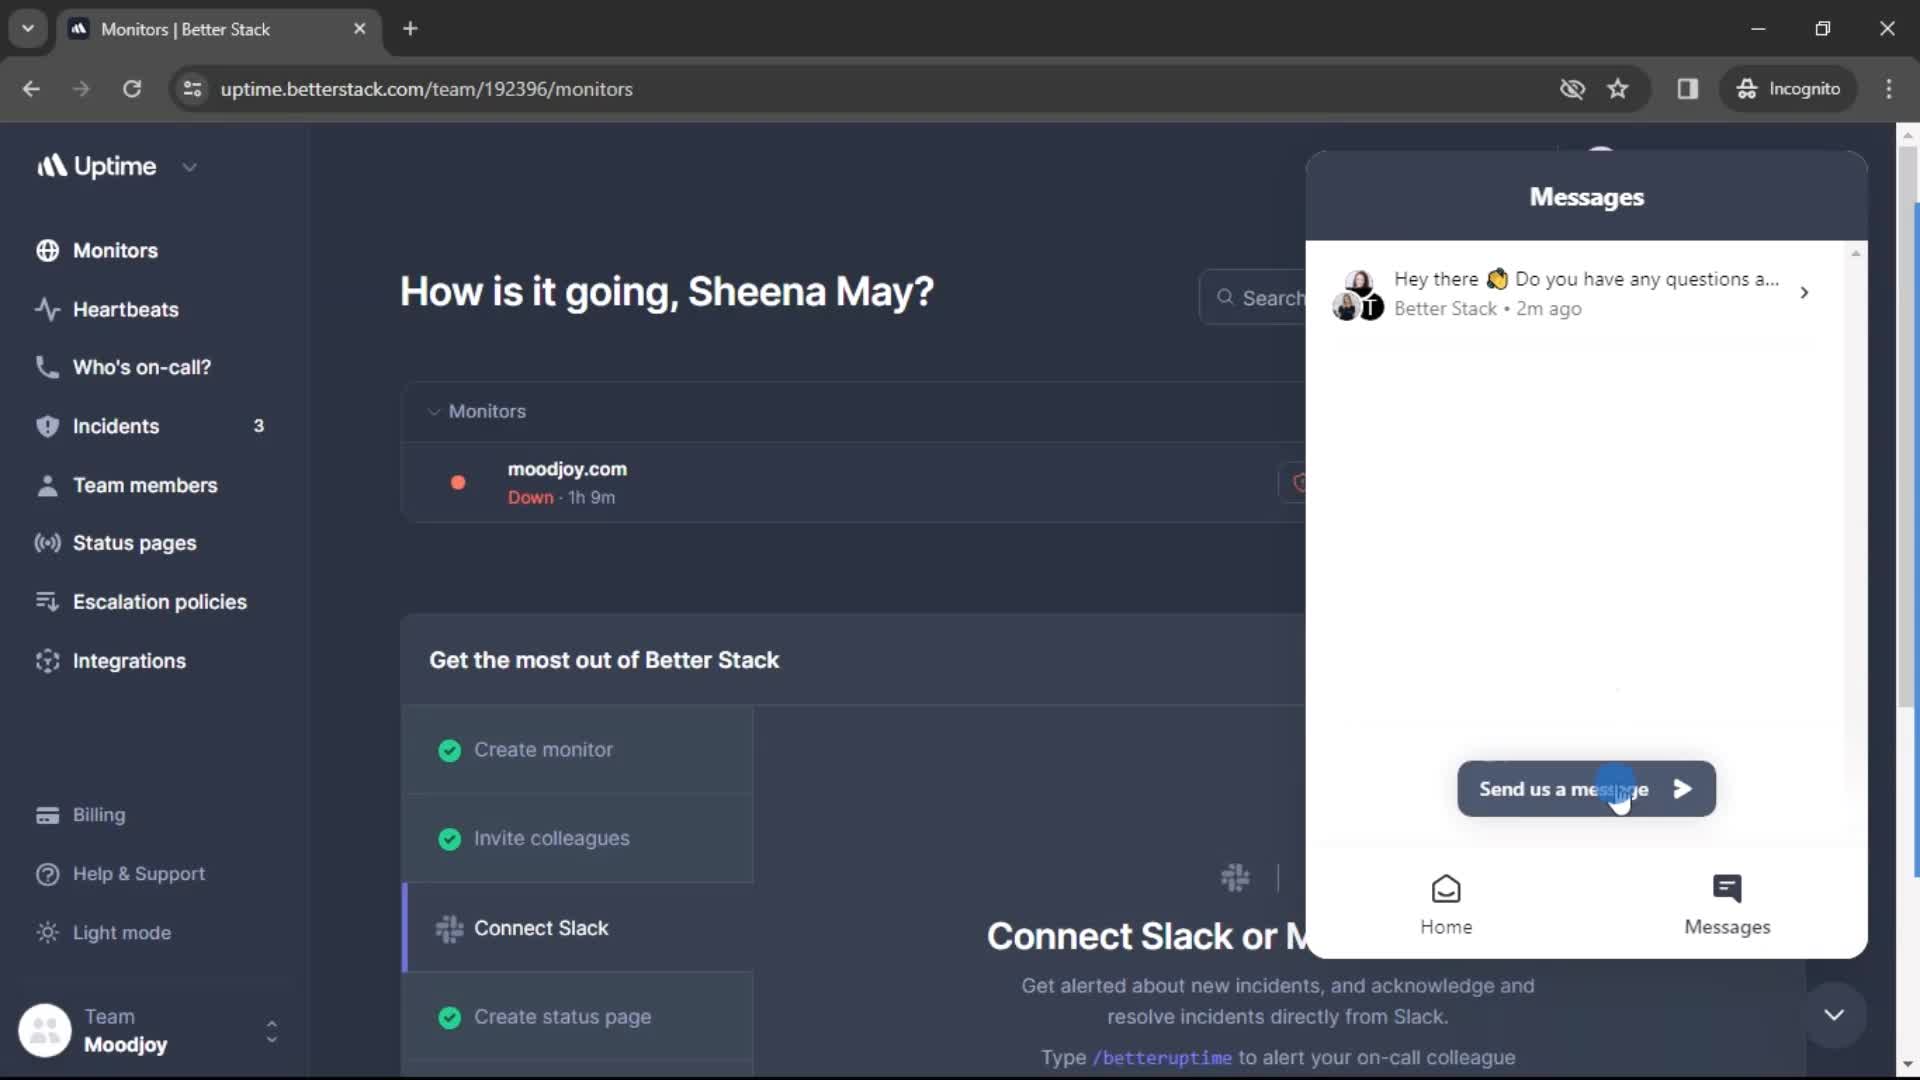Click the chevron on Better Stack message
The width and height of the screenshot is (1920, 1080).
click(x=1804, y=293)
